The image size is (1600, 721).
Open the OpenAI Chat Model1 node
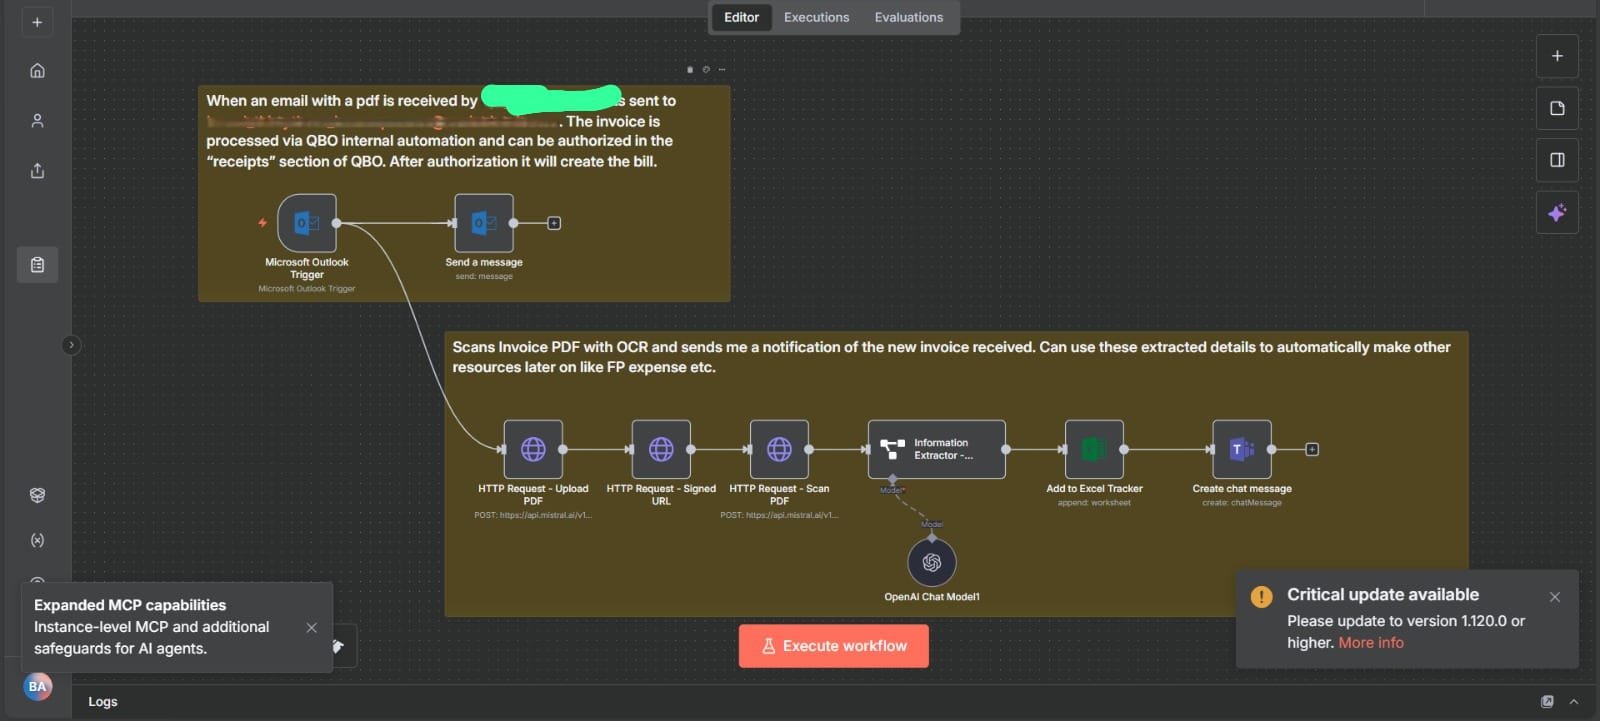click(x=931, y=563)
